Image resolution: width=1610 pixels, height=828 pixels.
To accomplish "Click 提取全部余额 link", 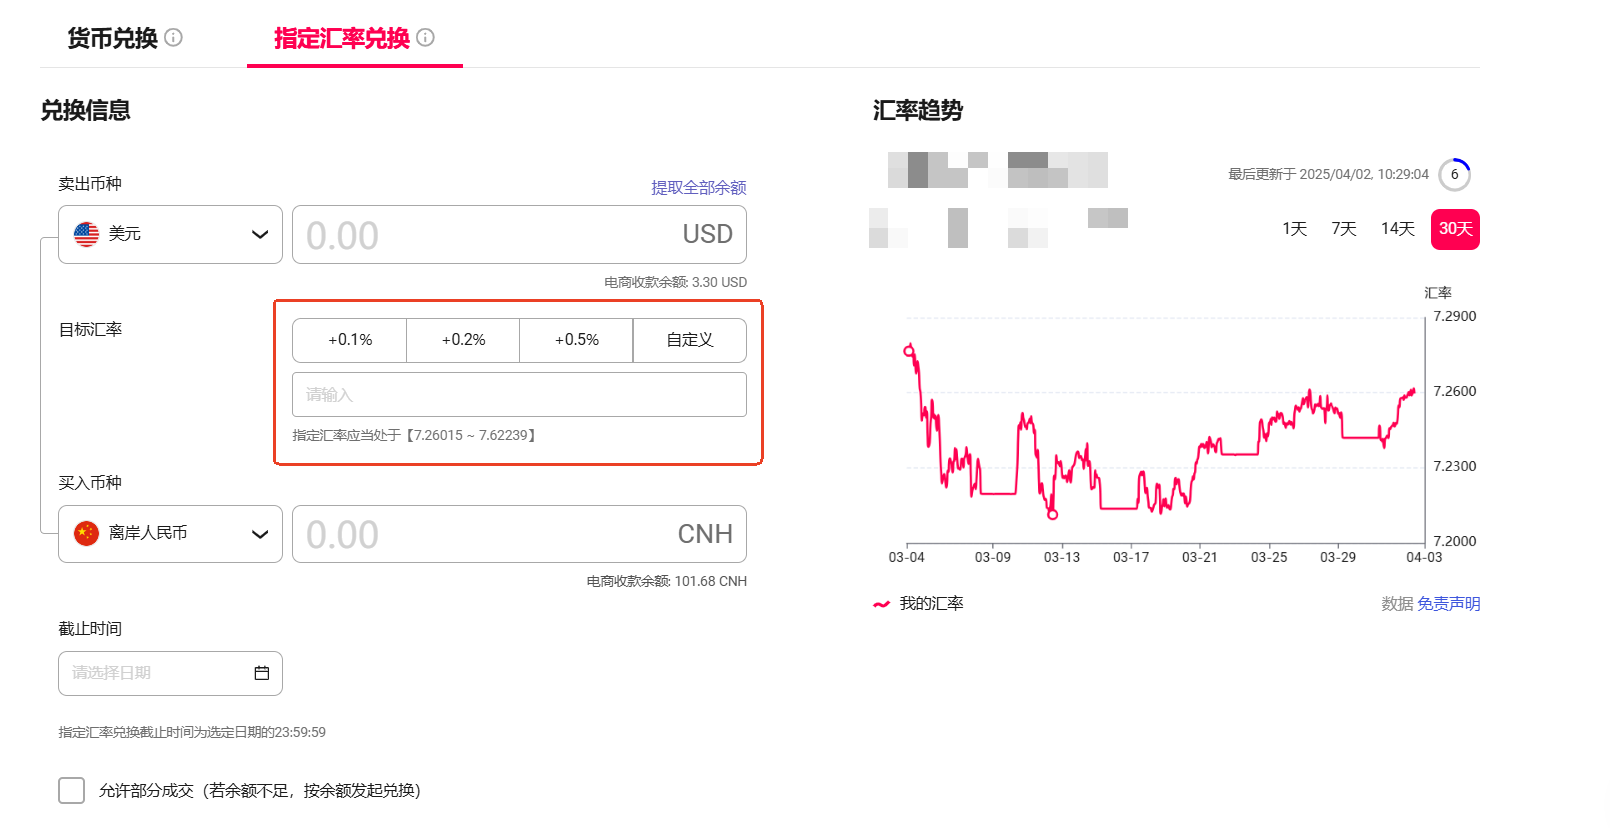I will click(699, 187).
